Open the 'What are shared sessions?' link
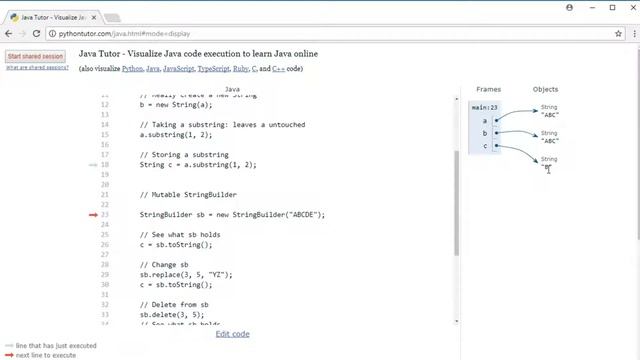Image resolution: width=640 pixels, height=360 pixels. point(37,68)
